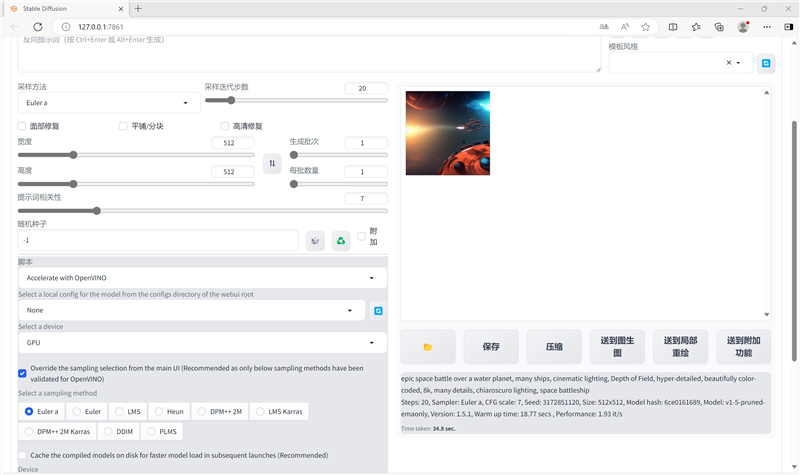Screen dimensions: 800x475
Task: Swap width and height values
Action: (272, 163)
